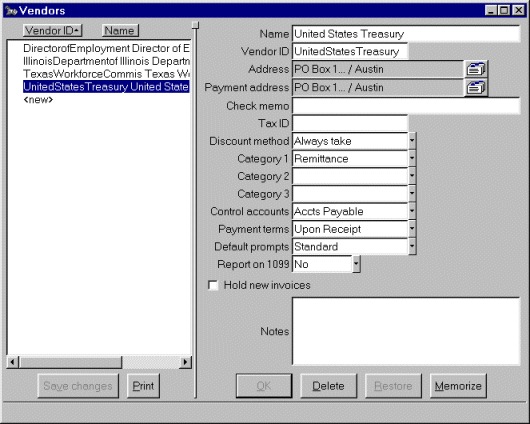
Task: Select IllinoisDepartmentof vendor in the list
Action: 106,61
